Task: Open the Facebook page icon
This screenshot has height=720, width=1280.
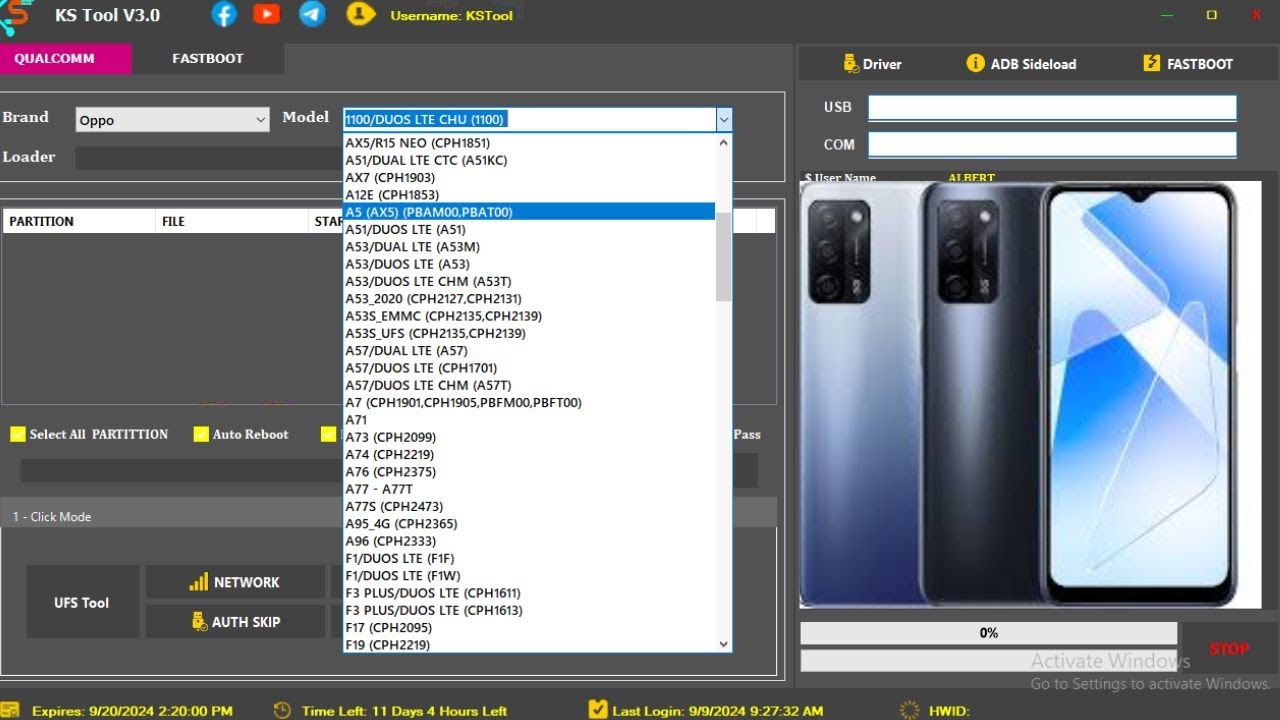Action: pos(224,14)
